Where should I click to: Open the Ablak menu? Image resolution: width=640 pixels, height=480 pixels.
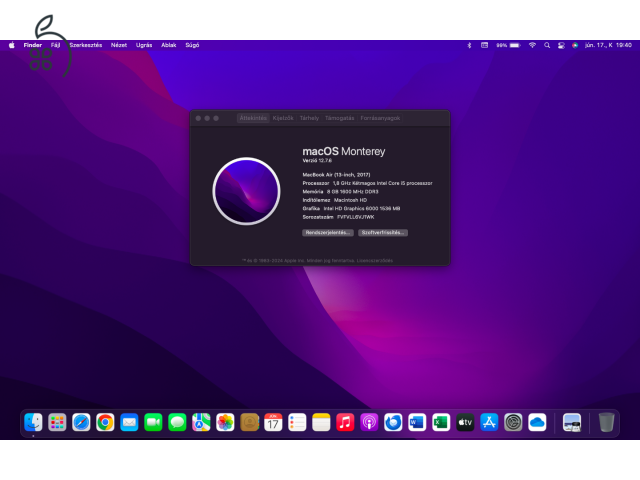tap(169, 45)
